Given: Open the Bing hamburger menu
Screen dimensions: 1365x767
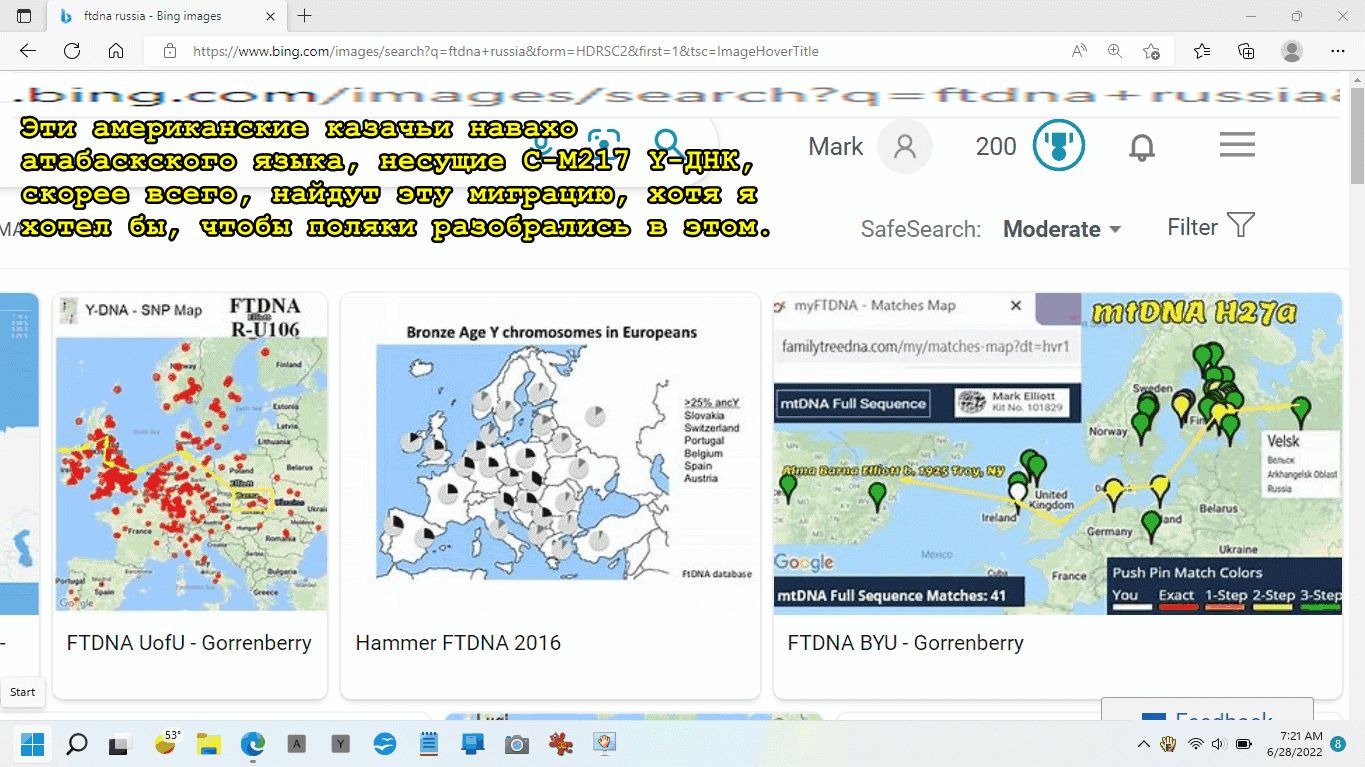Looking at the screenshot, I should (1237, 146).
